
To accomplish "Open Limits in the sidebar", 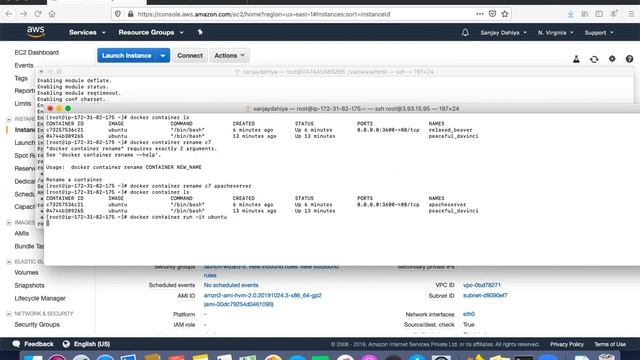I will coord(22,104).
